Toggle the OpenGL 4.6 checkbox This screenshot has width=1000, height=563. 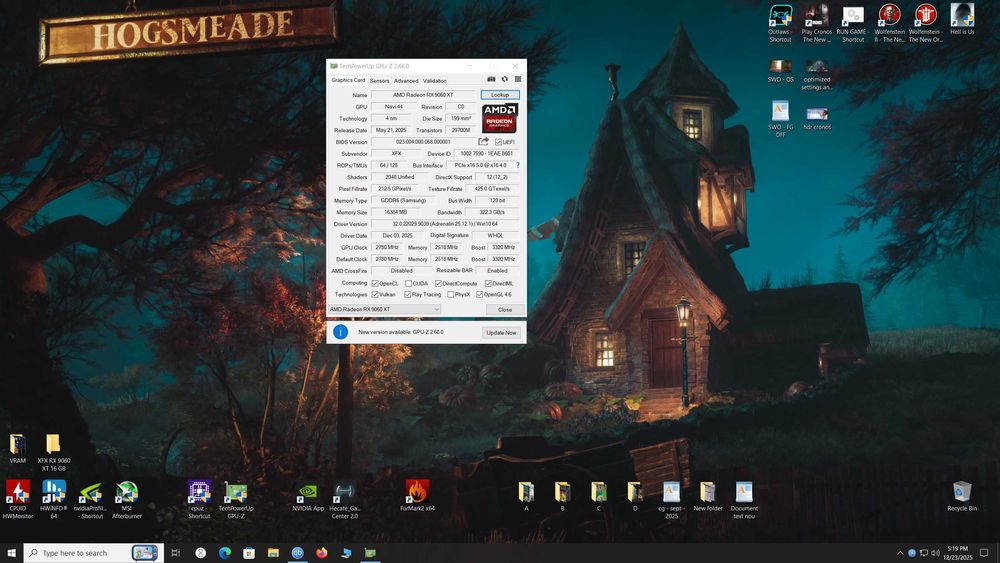coord(480,295)
